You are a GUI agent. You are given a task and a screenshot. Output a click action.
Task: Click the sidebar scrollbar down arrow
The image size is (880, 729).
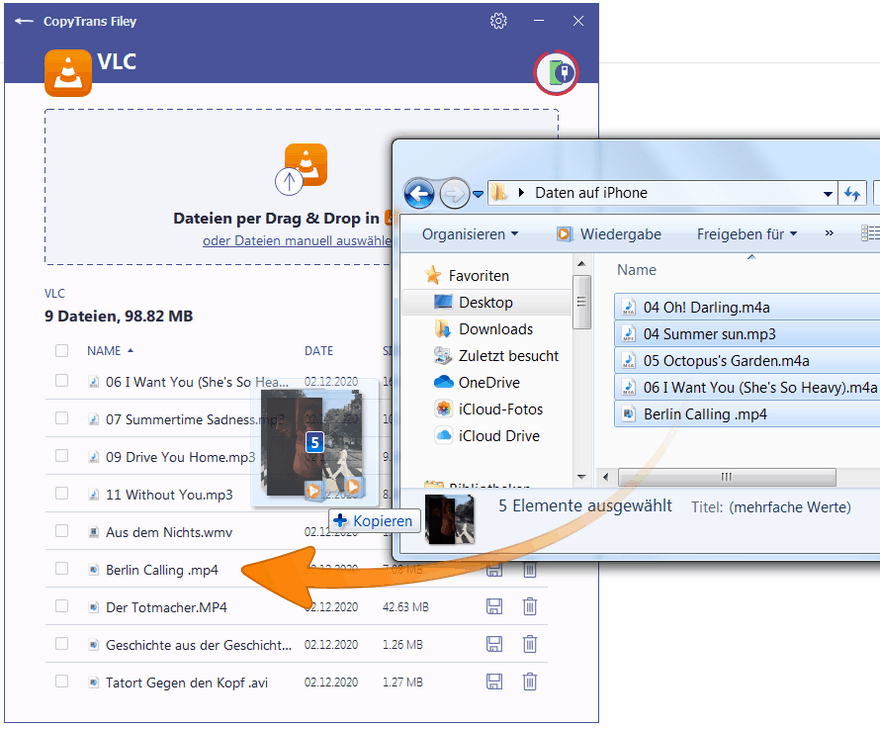pos(581,477)
